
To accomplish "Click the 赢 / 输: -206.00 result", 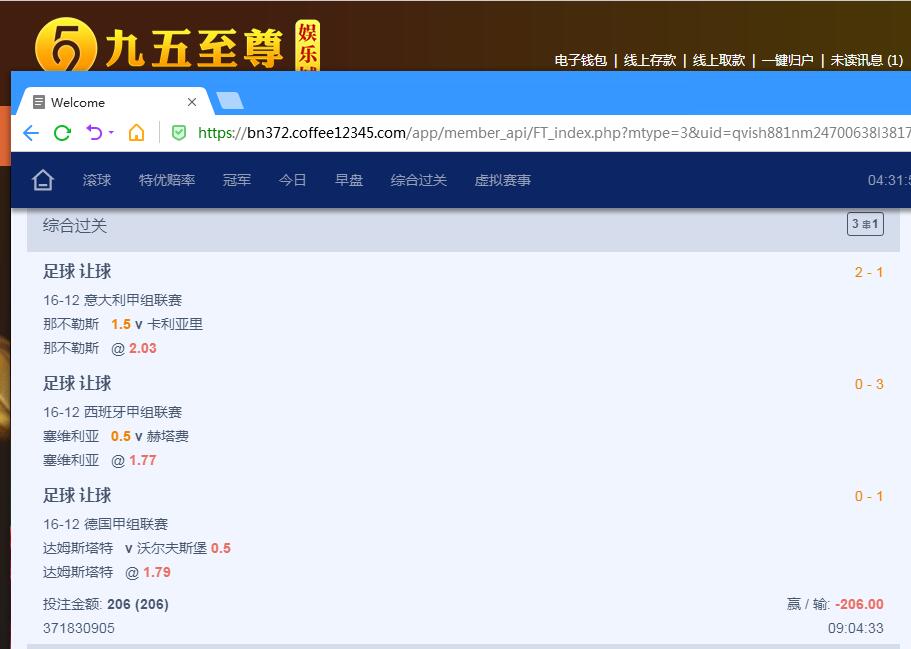I will point(835,604).
